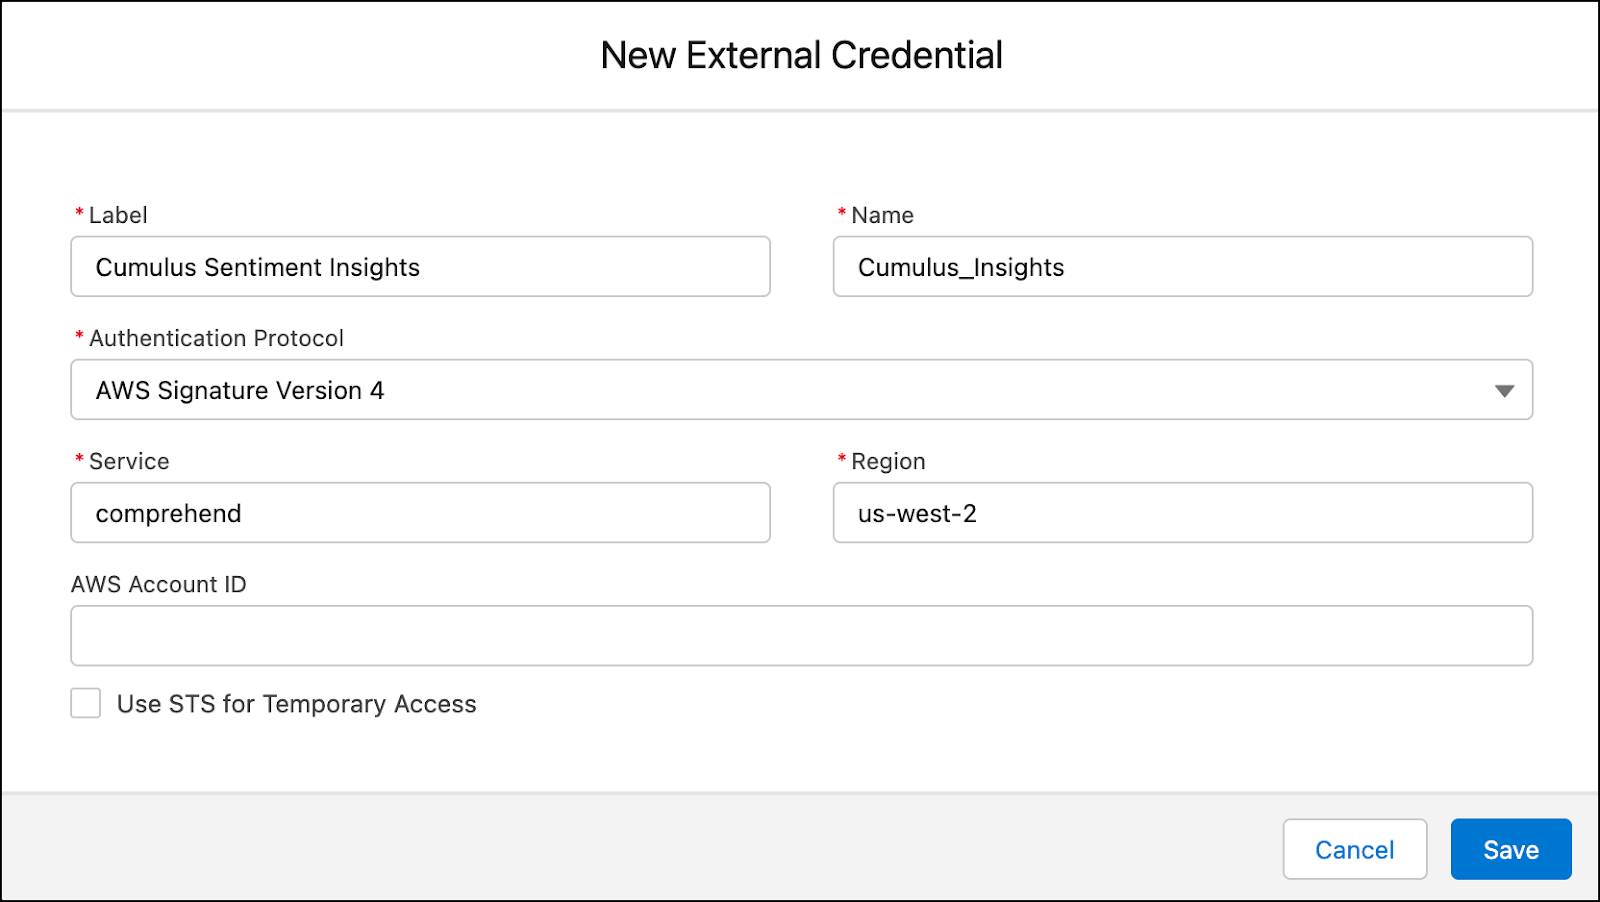Click the empty AWS Account ID field
Screen dimensions: 1600x902
coord(800,635)
